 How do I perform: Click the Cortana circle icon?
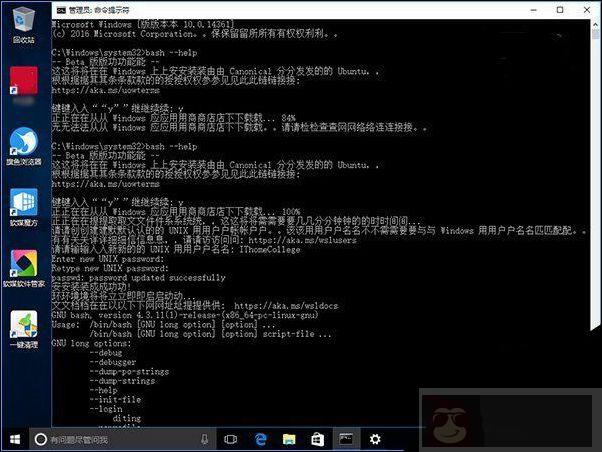click(x=41, y=439)
